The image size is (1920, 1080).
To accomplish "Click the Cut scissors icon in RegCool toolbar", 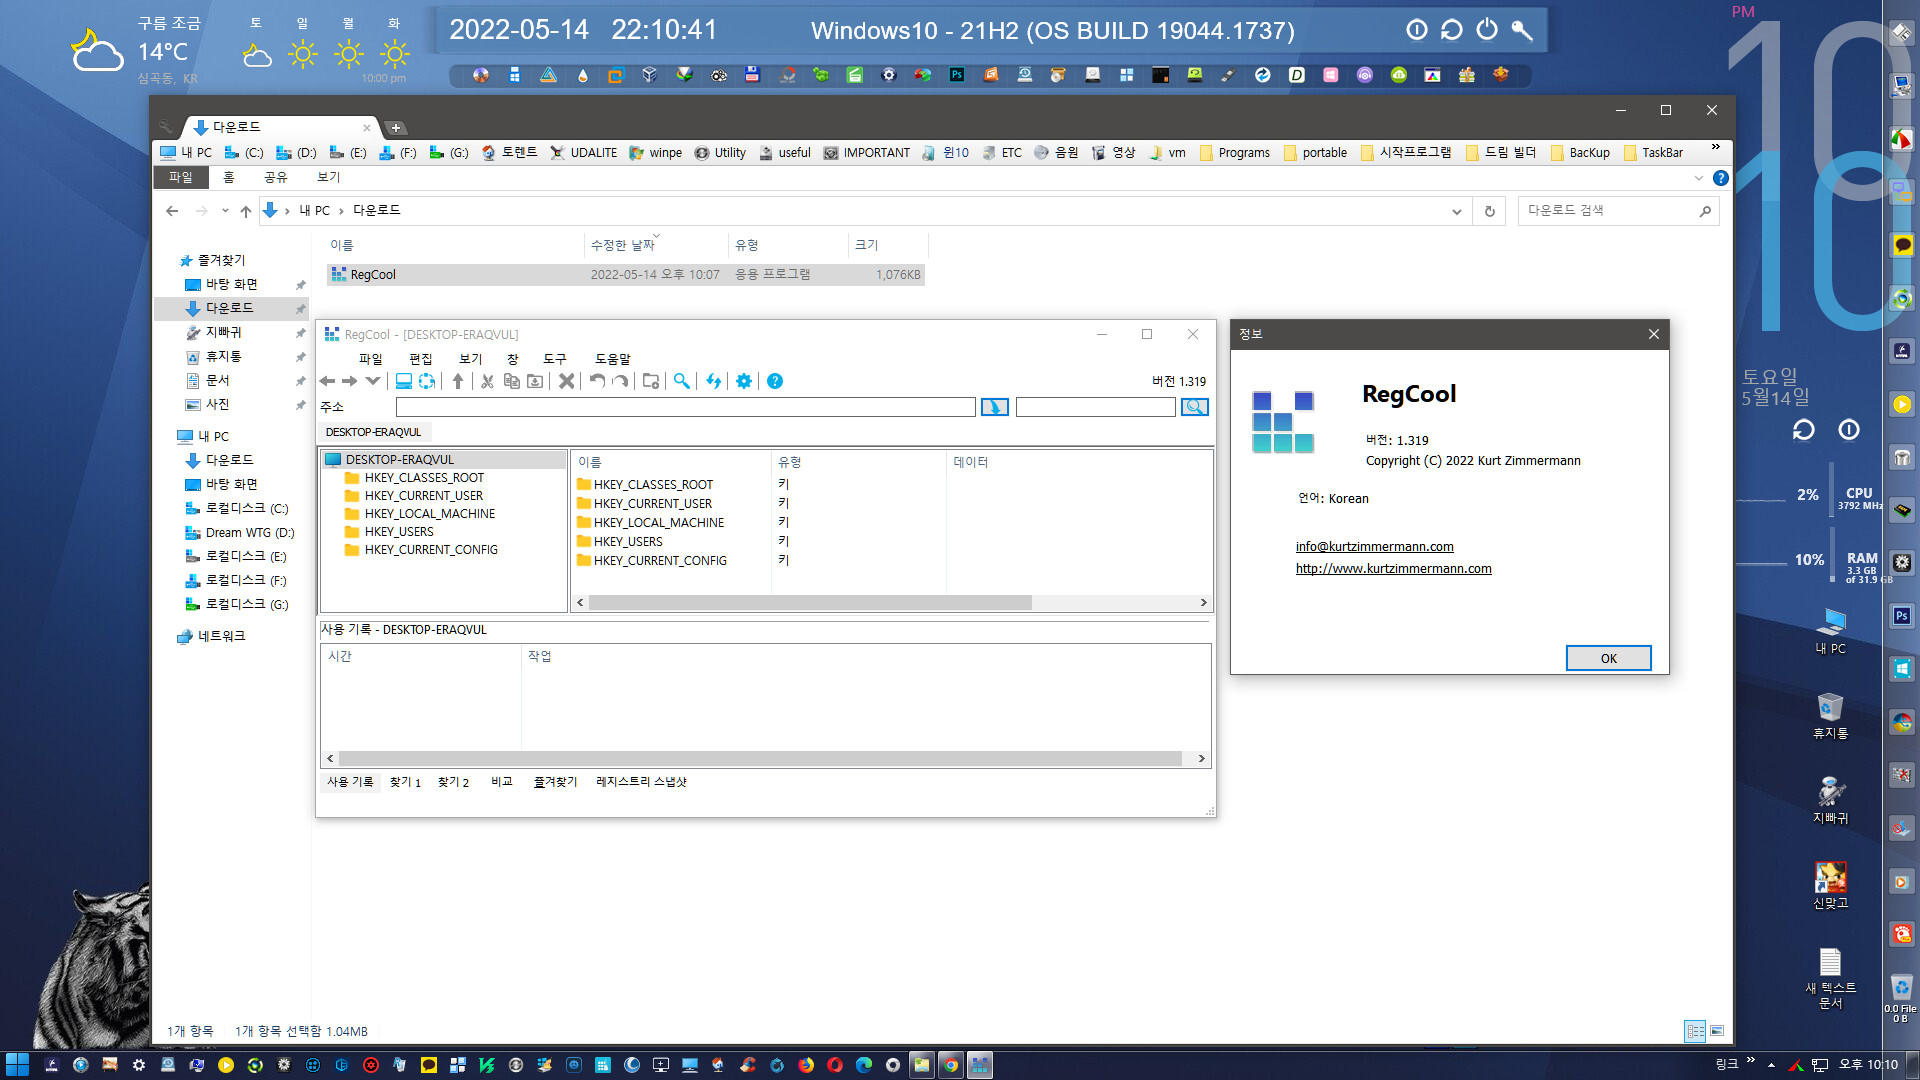I will click(487, 381).
